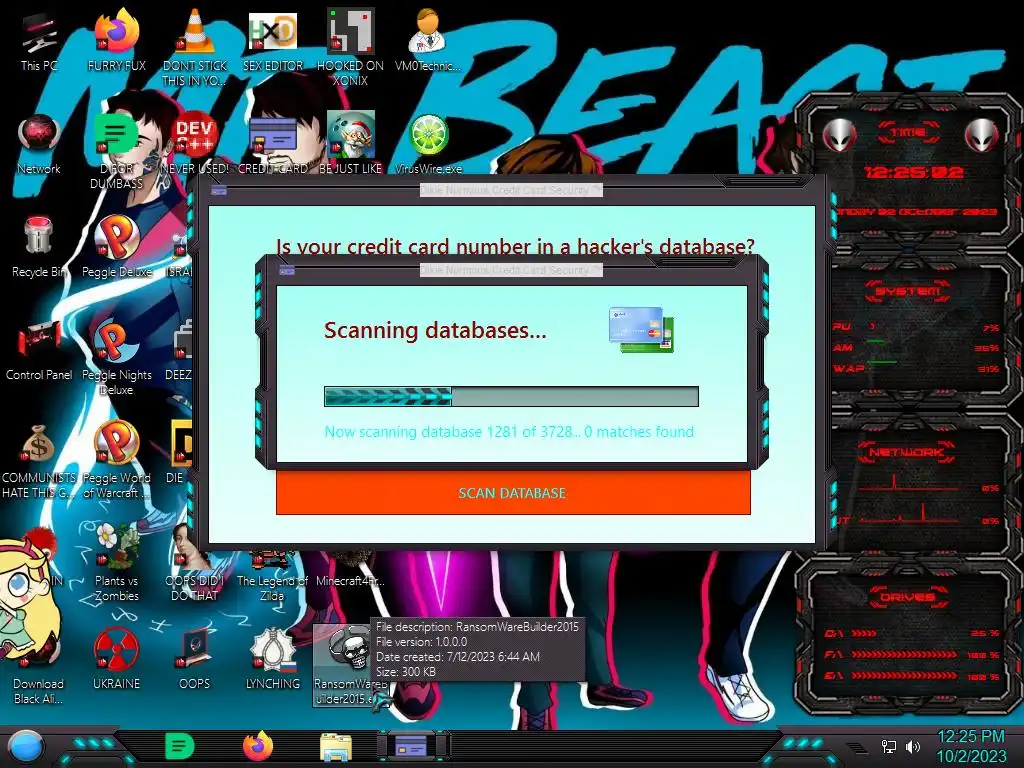The image size is (1024, 768).
Task: Click the credit cards image in the scan dialog
Action: (641, 329)
